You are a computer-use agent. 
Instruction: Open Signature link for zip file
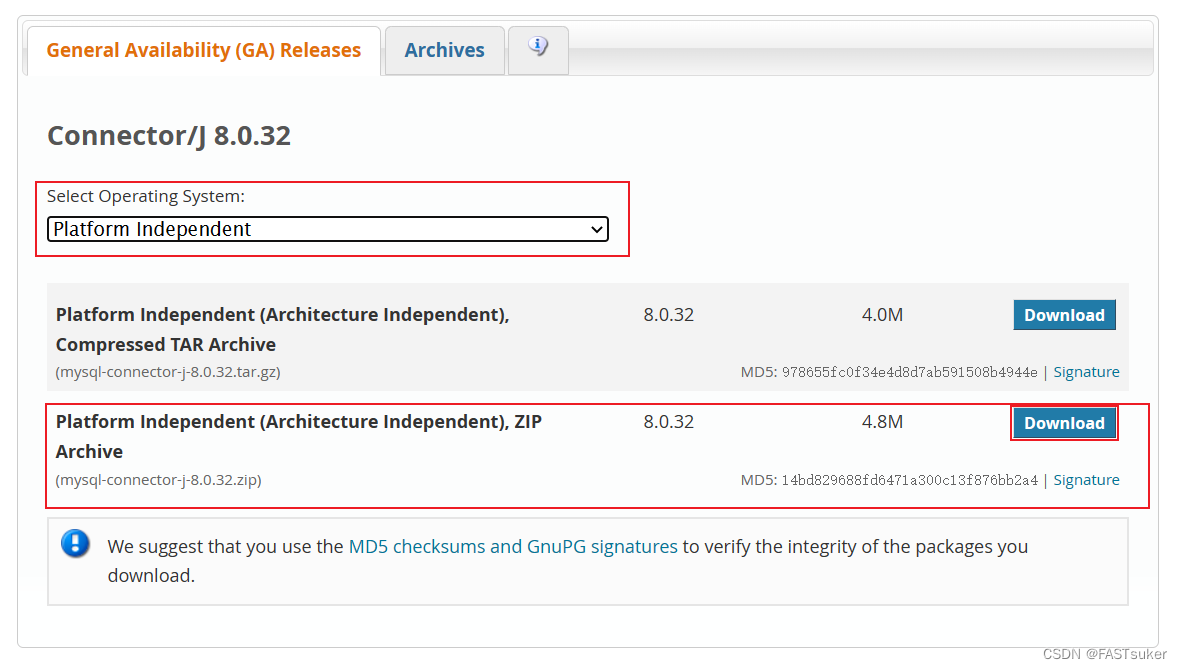[x=1086, y=480]
